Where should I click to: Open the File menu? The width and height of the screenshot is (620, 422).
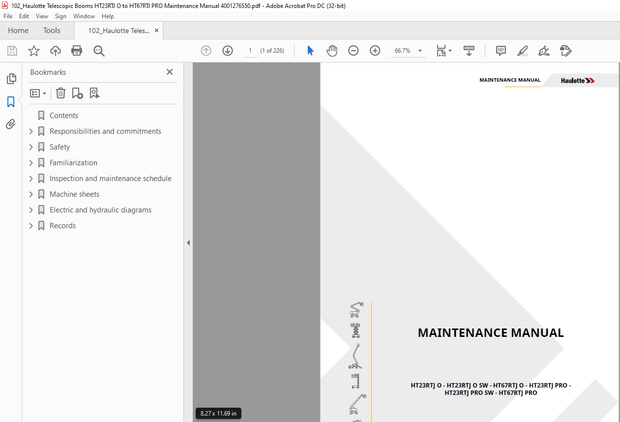(8, 16)
